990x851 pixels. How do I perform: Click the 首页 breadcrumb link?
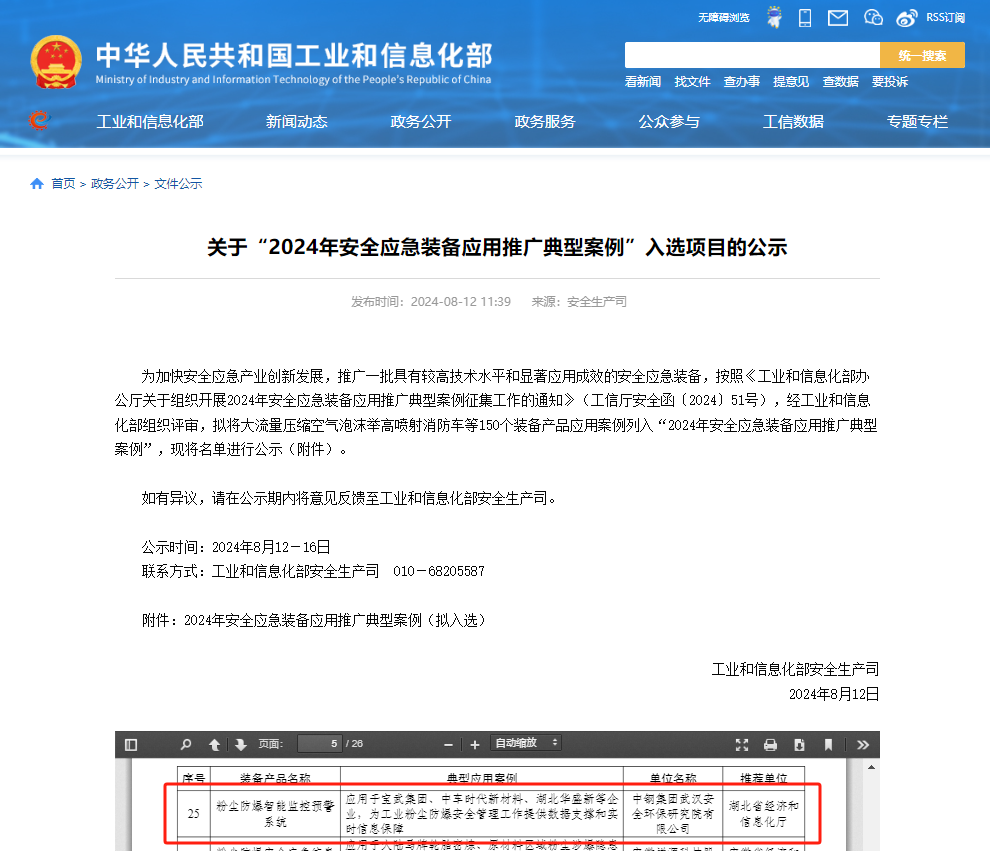point(63,184)
